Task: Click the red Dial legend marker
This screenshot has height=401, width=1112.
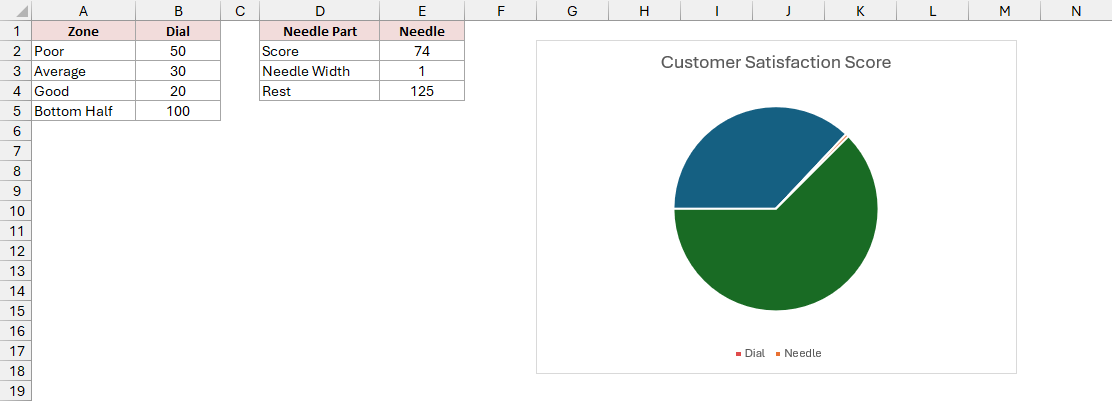Action: point(738,353)
